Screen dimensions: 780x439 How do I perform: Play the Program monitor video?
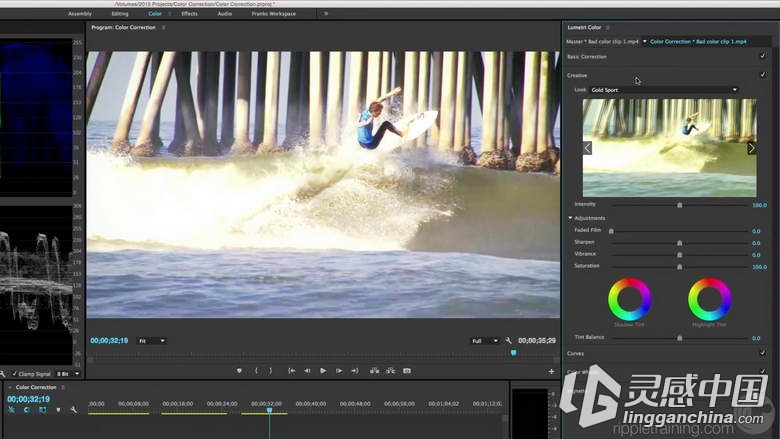pos(323,371)
